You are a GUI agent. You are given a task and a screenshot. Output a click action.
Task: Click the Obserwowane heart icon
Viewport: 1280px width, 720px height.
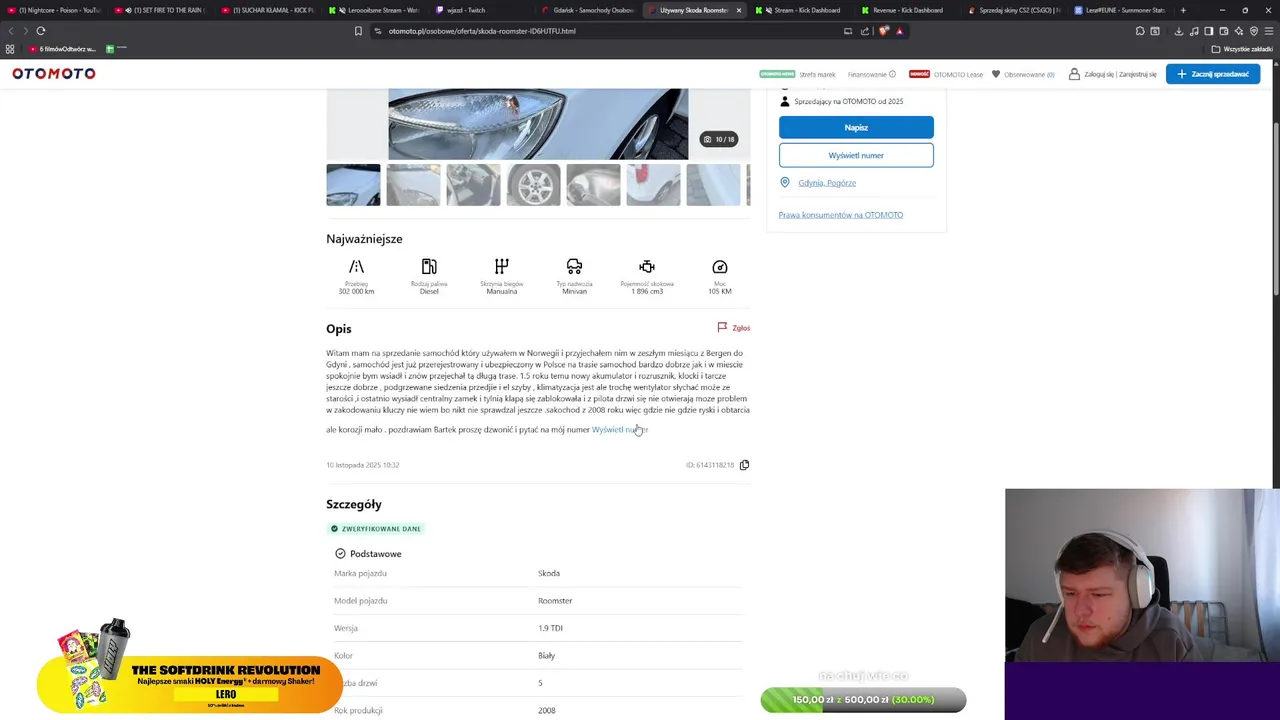[x=996, y=74]
